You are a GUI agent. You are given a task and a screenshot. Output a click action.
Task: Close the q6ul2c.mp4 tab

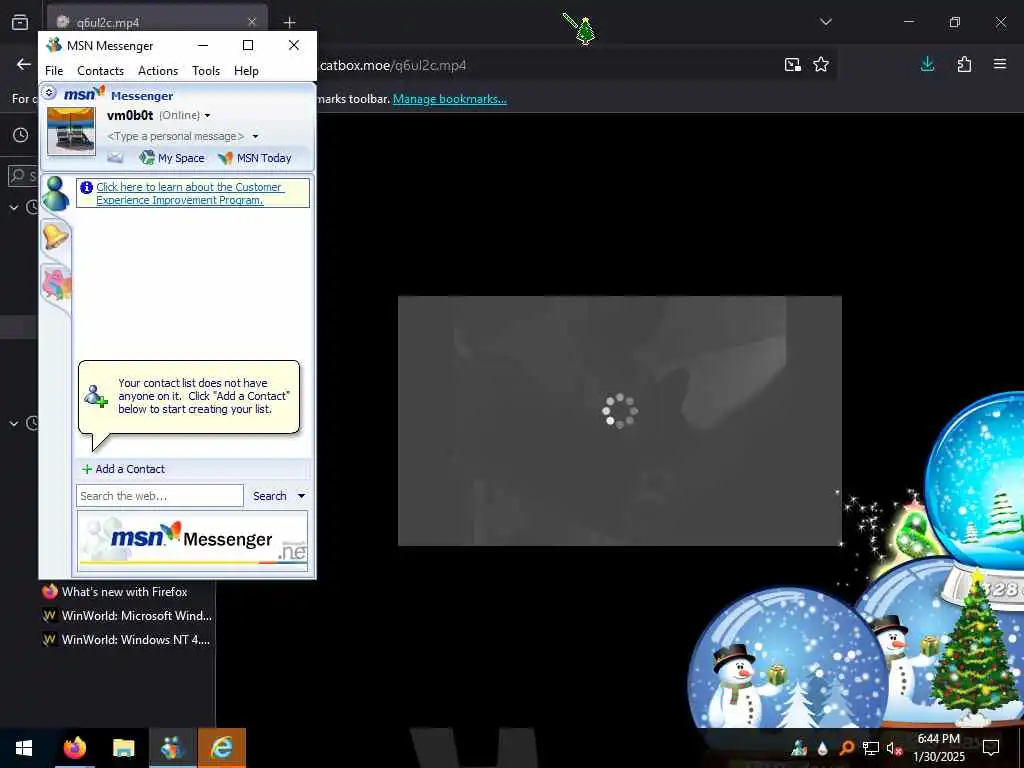coord(251,22)
